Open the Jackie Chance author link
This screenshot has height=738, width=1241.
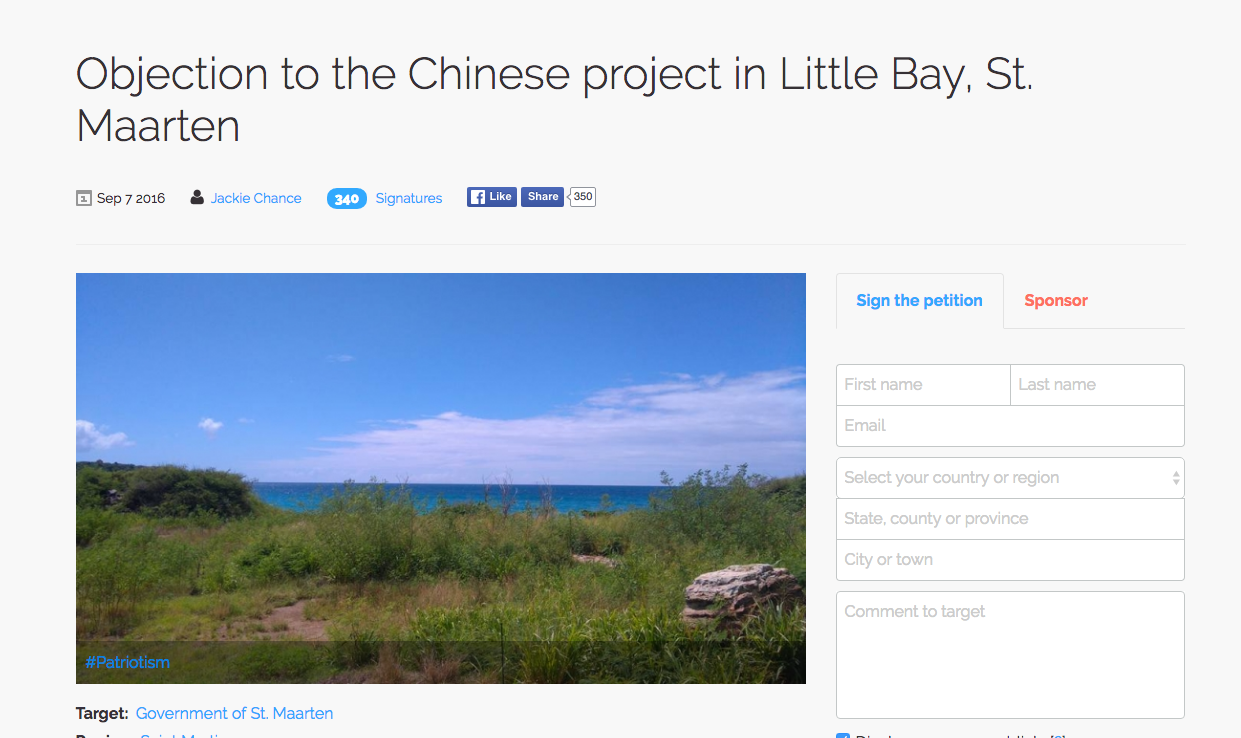coord(256,198)
